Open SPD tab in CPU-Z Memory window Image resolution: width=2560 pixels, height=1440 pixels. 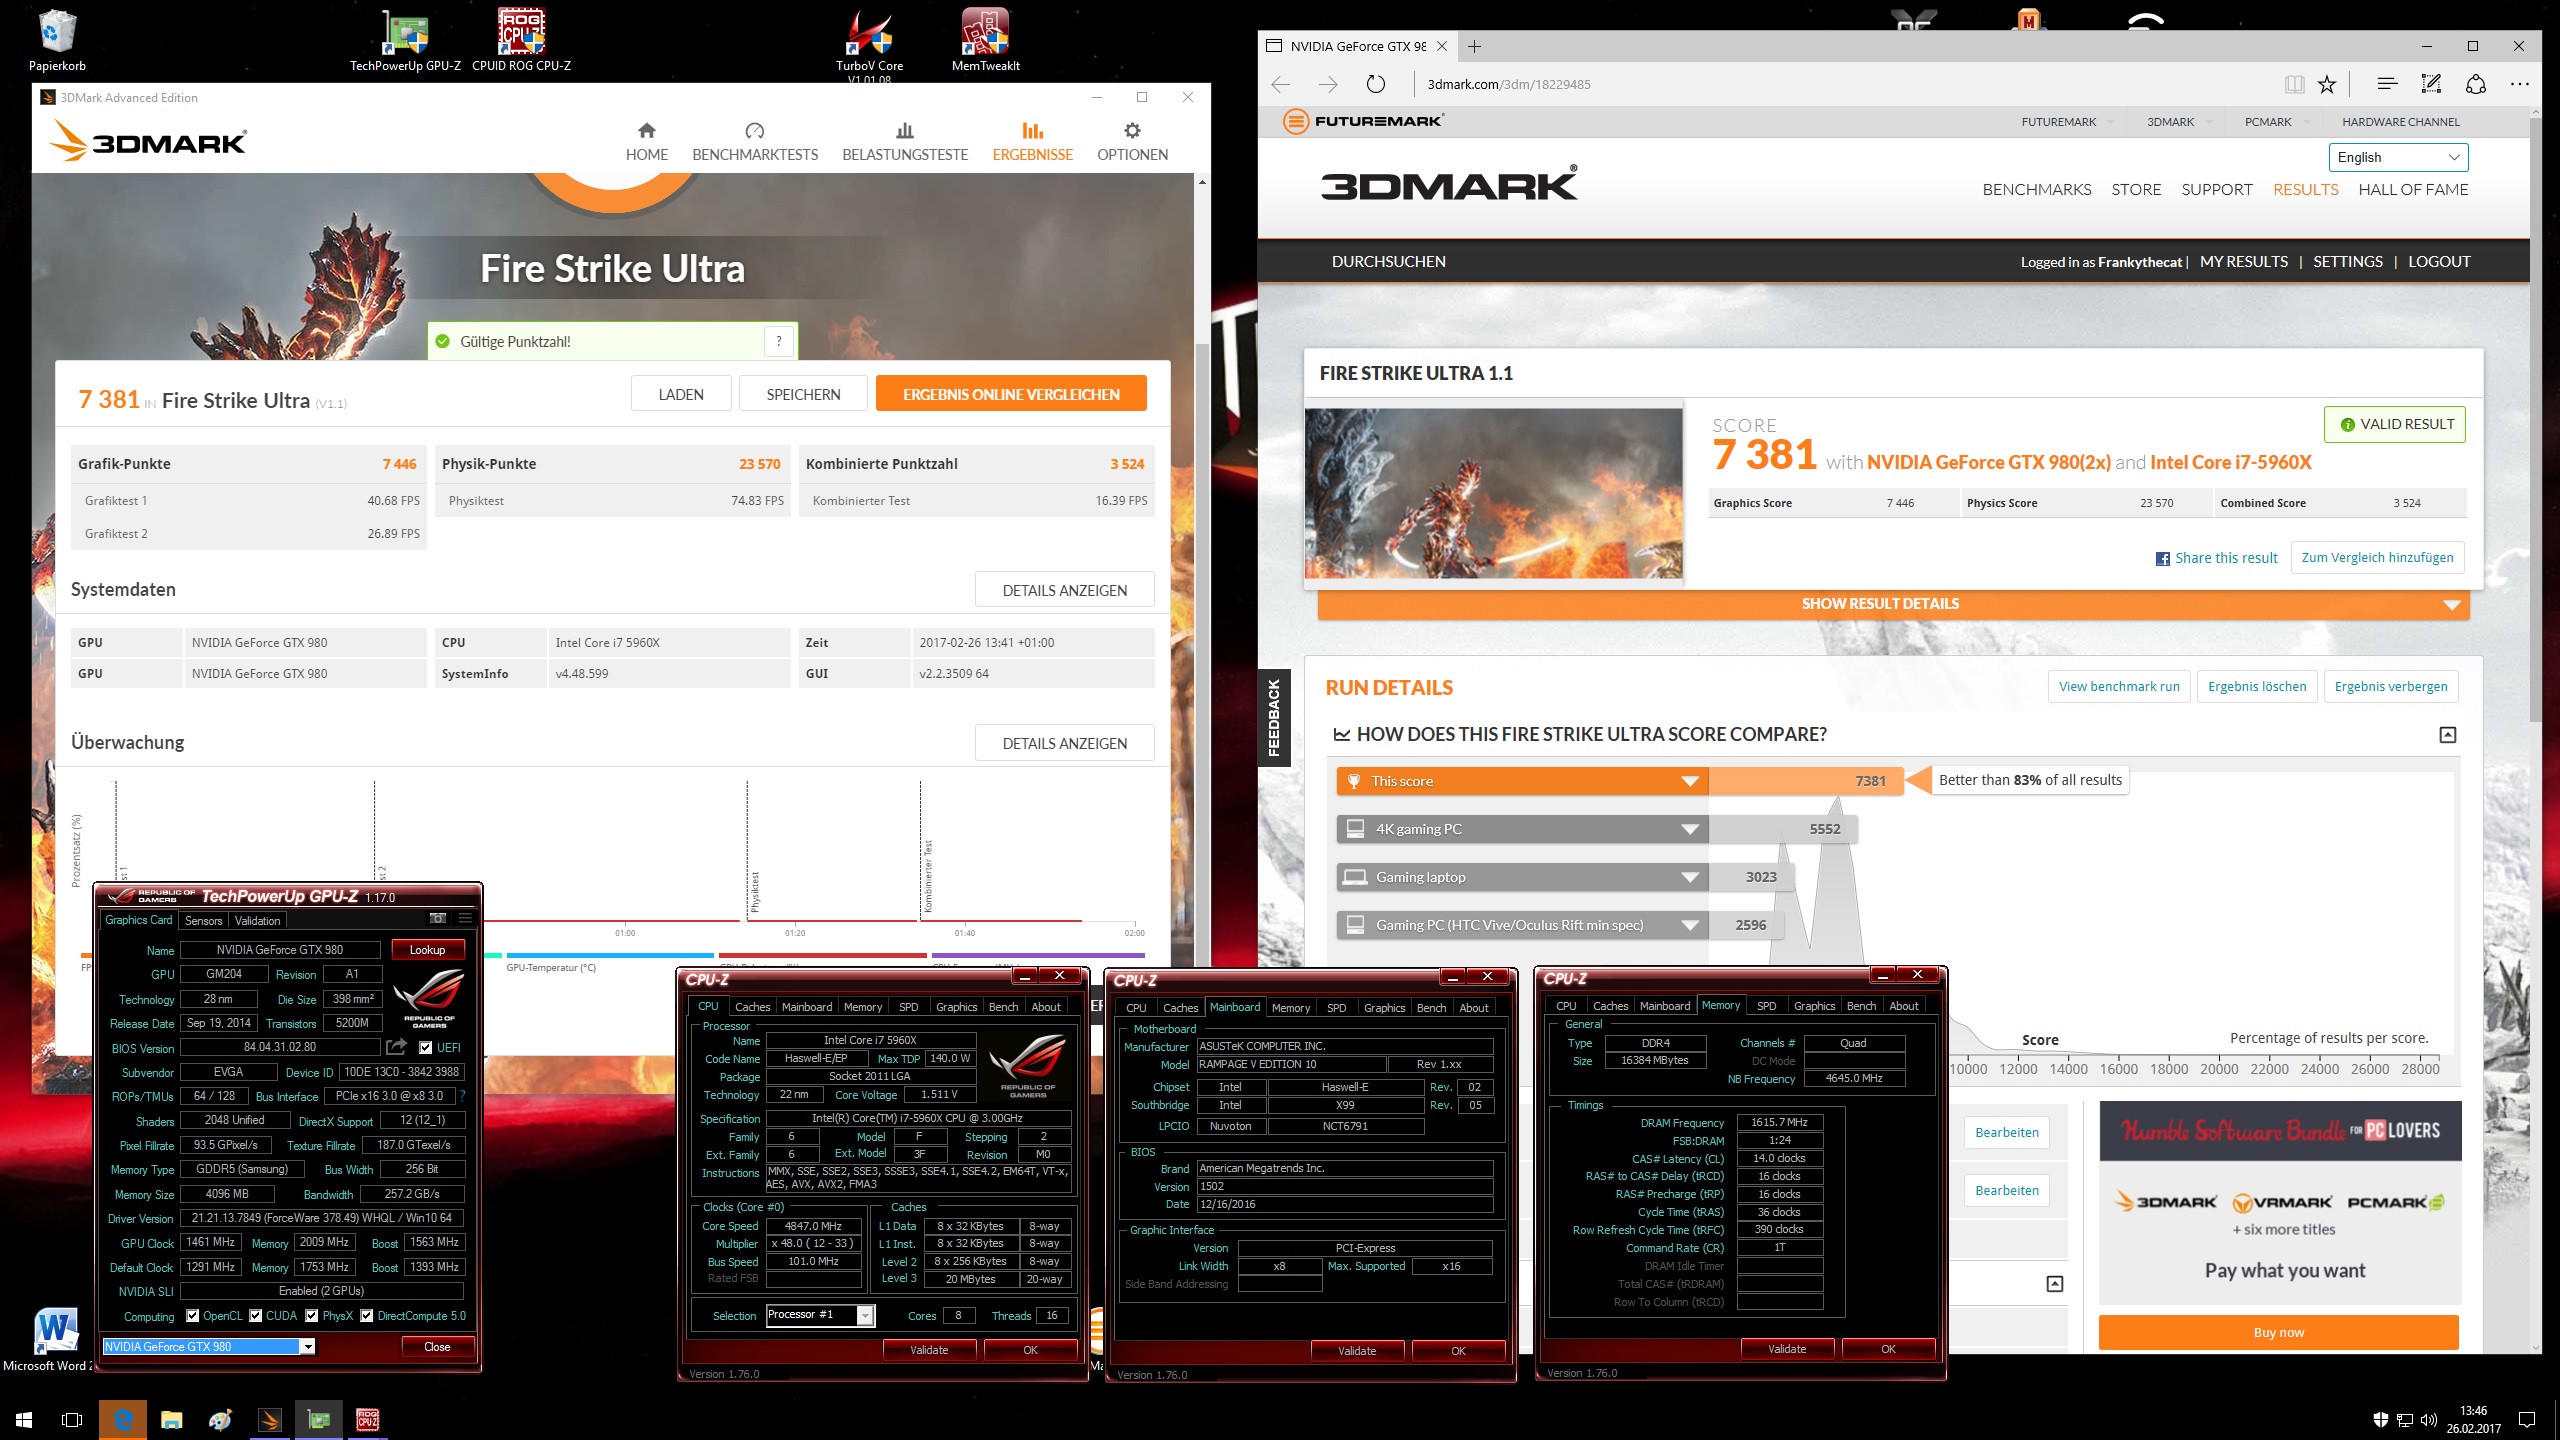[1766, 1006]
